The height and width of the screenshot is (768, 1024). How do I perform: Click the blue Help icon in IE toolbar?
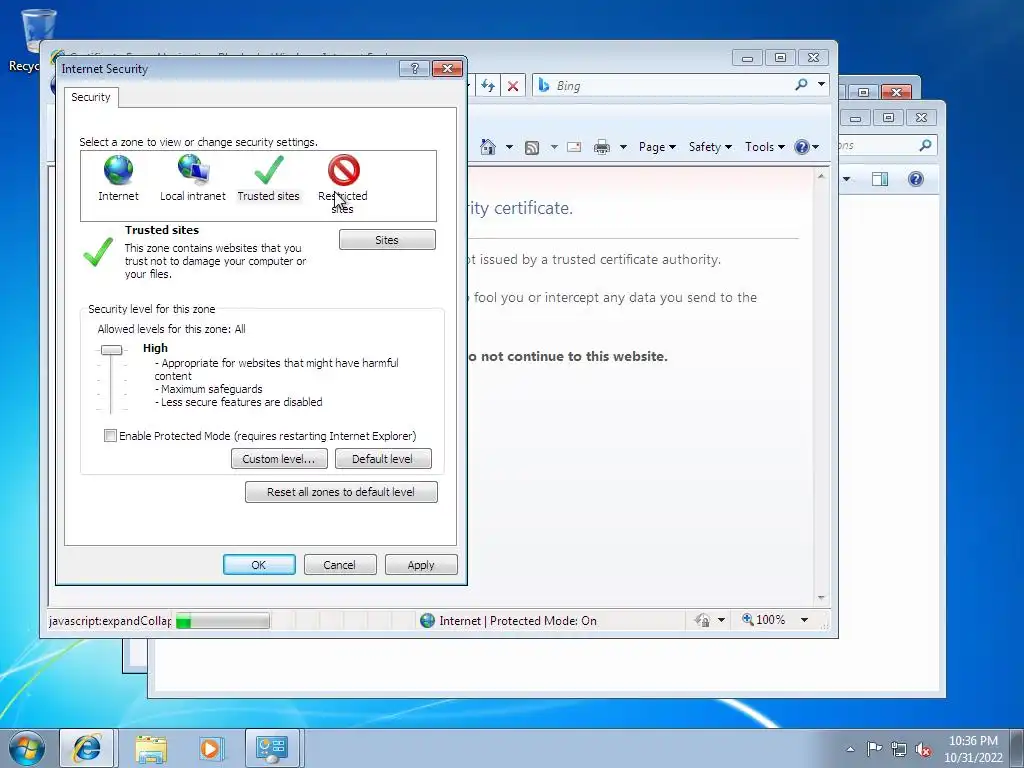(x=802, y=147)
